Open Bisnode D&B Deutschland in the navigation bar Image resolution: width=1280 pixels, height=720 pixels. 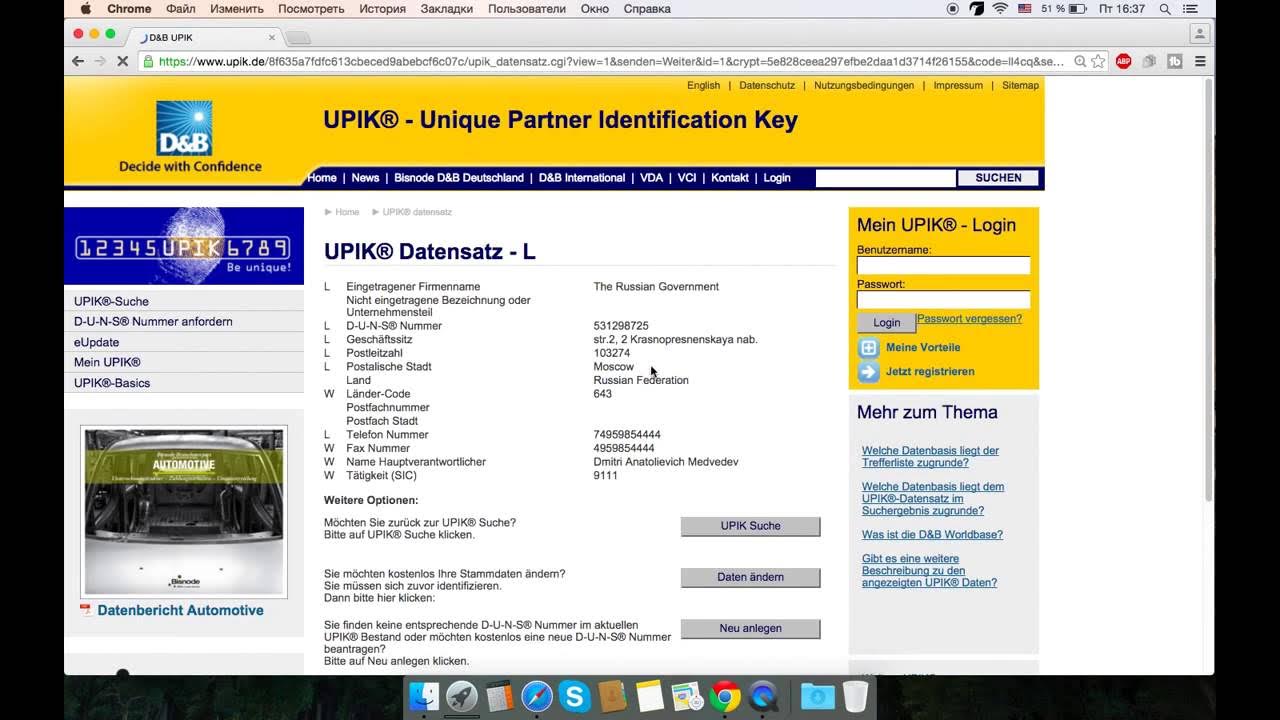459,178
